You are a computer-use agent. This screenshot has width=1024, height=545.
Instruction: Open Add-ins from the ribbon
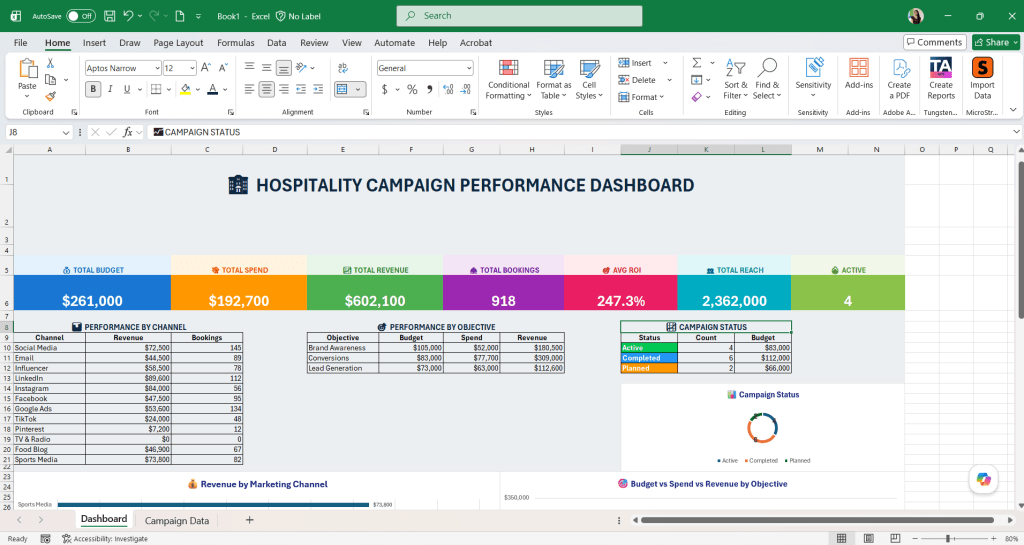tap(859, 73)
